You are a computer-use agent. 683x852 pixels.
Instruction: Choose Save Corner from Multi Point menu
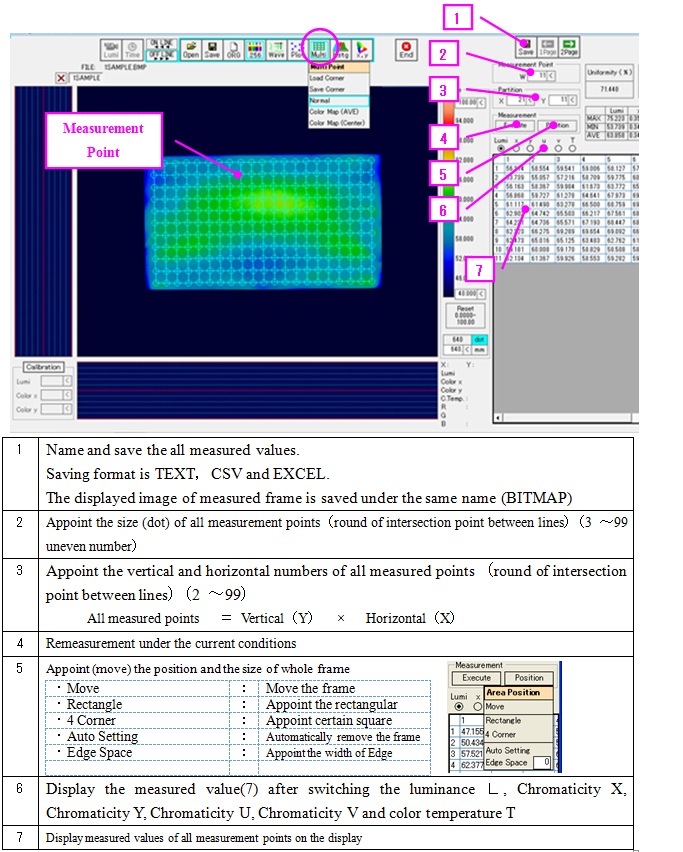click(x=339, y=89)
